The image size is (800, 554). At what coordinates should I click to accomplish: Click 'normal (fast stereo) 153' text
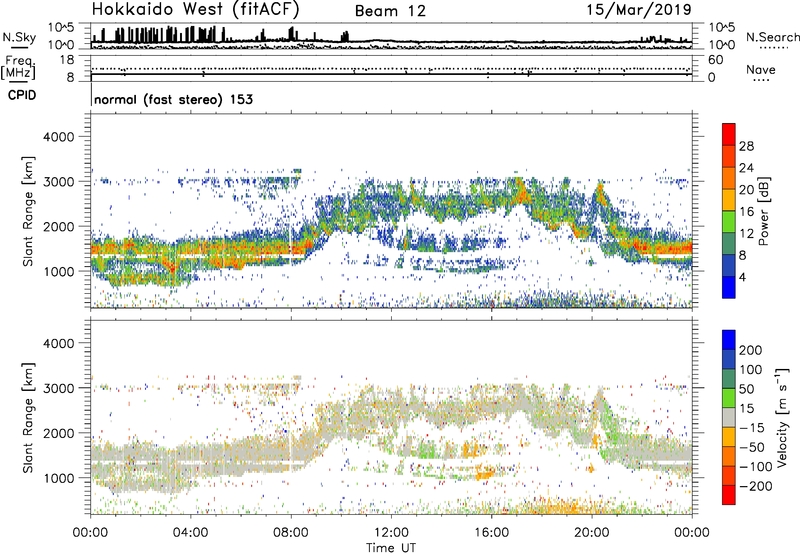(x=173, y=99)
